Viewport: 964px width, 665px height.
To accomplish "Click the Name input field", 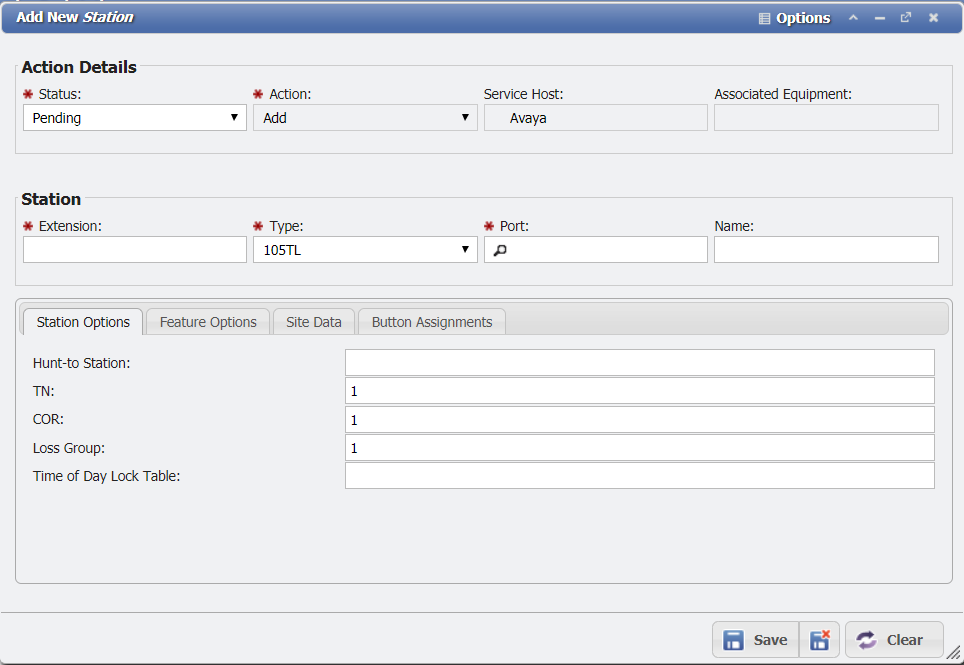I will pos(825,249).
